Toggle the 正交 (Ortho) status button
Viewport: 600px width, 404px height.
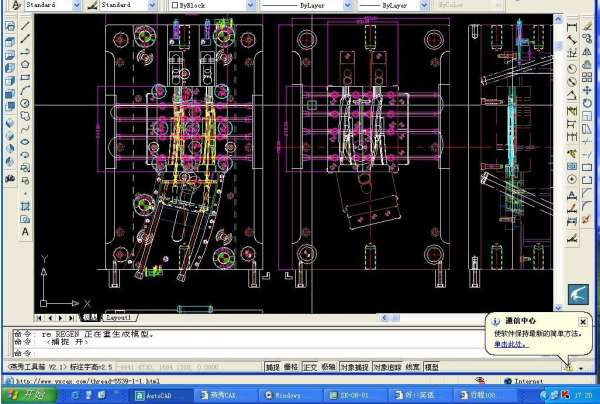[310, 367]
